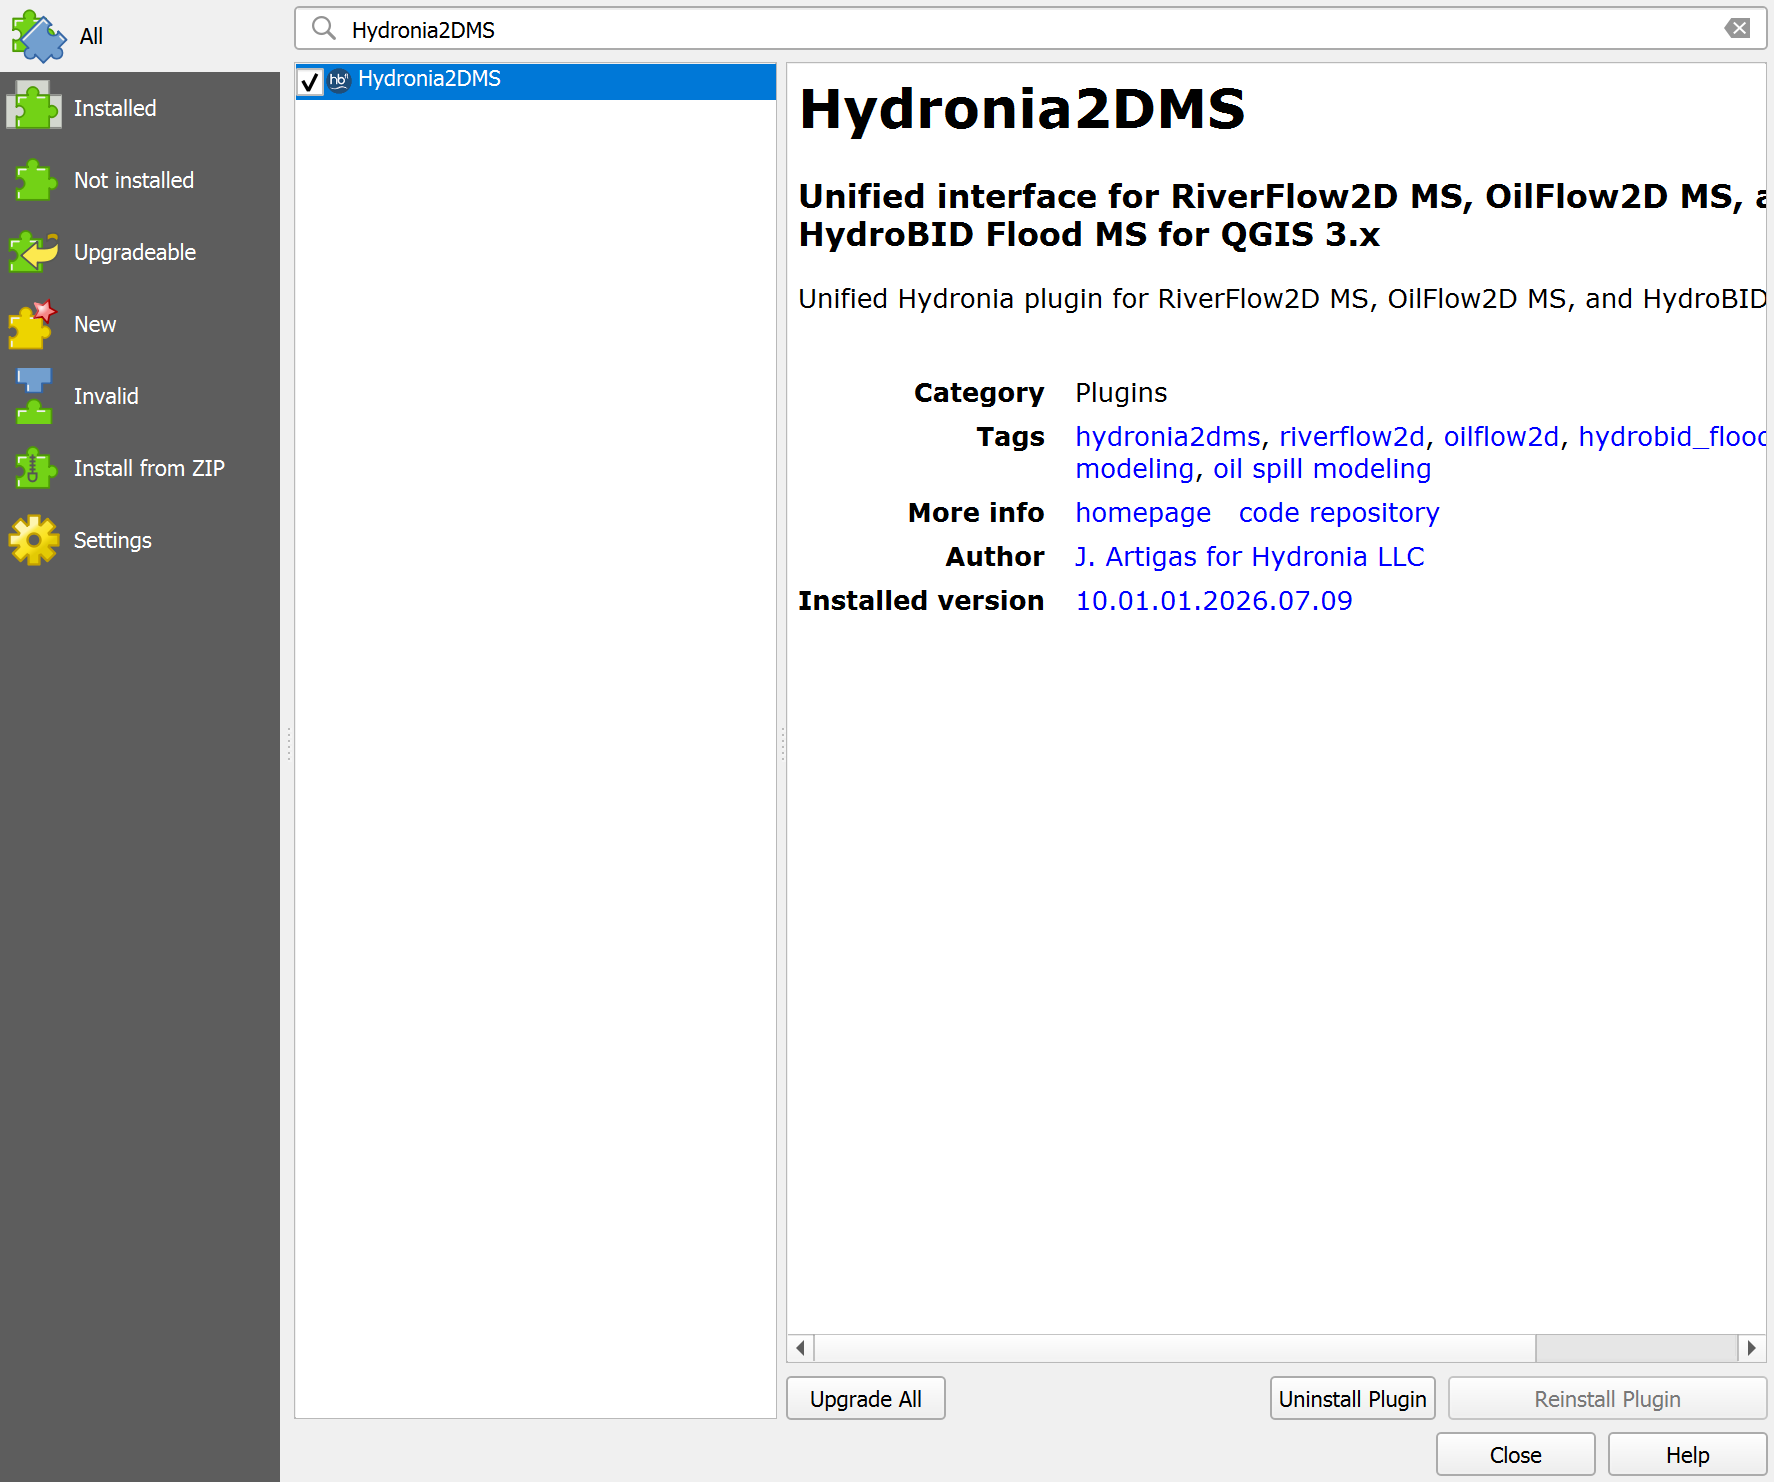Image resolution: width=1774 pixels, height=1482 pixels.
Task: Click the Hydronia2DMS plugin logo icon
Action: 339,80
